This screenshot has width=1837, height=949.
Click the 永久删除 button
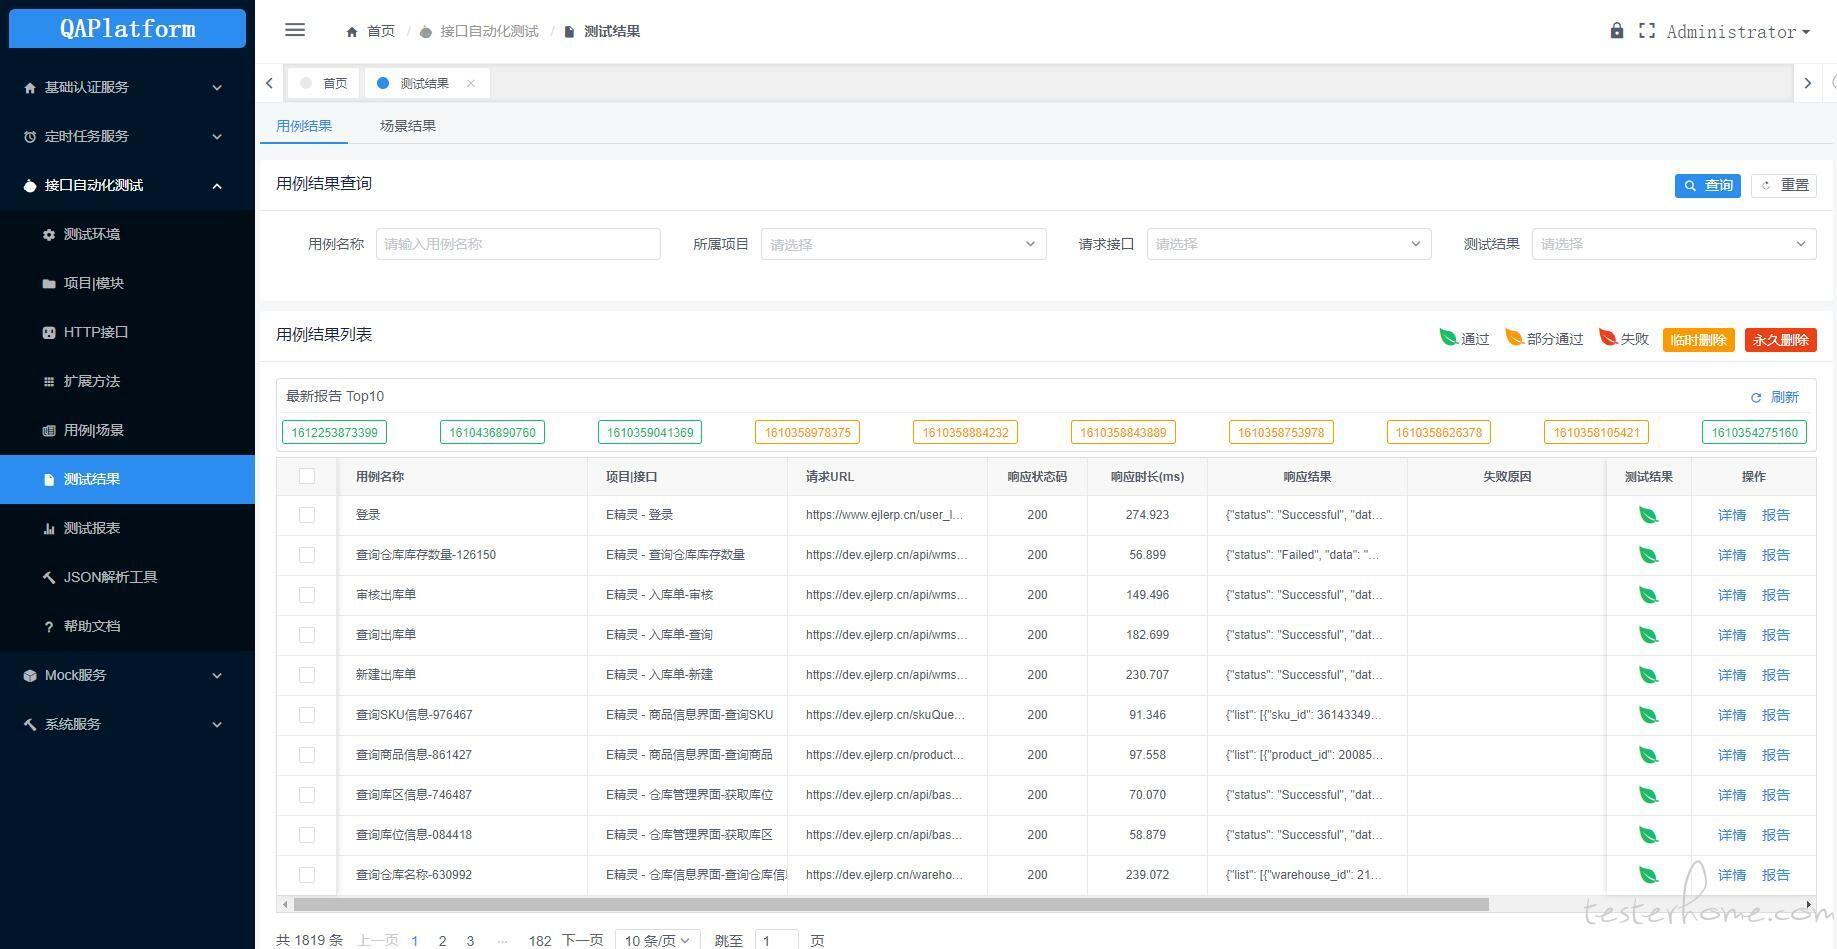coord(1781,340)
